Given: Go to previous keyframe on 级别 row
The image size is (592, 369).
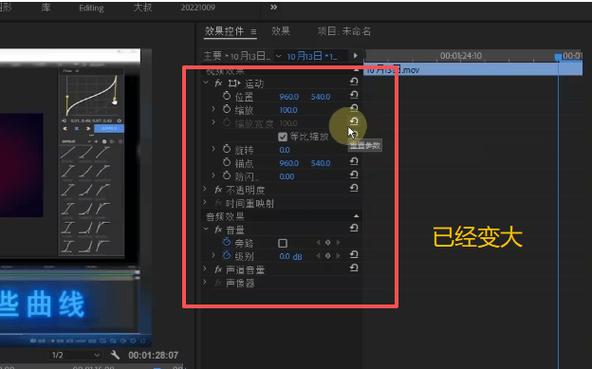Looking at the screenshot, I should pyautogui.click(x=318, y=256).
